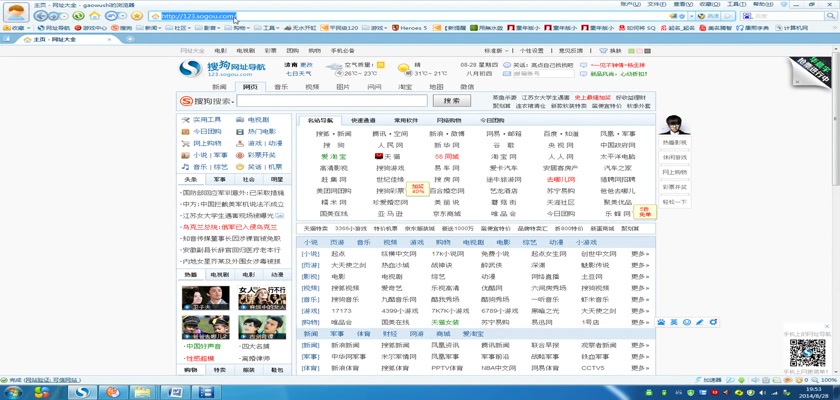Open a new tab with the plus icon
The image size is (840, 400).
pos(130,39)
